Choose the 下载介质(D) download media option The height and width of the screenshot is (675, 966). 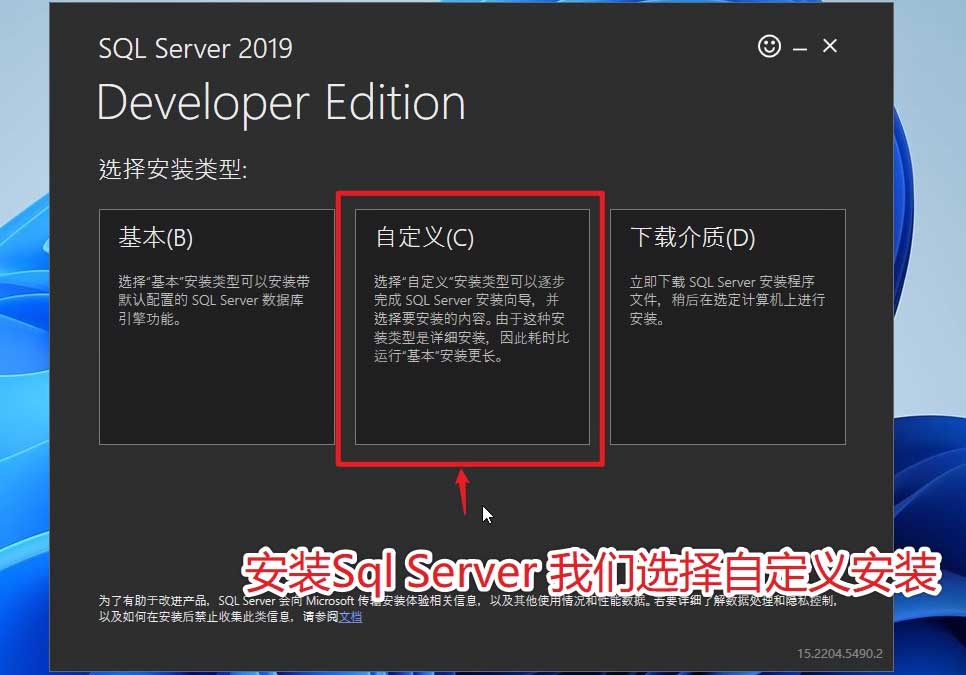[728, 326]
